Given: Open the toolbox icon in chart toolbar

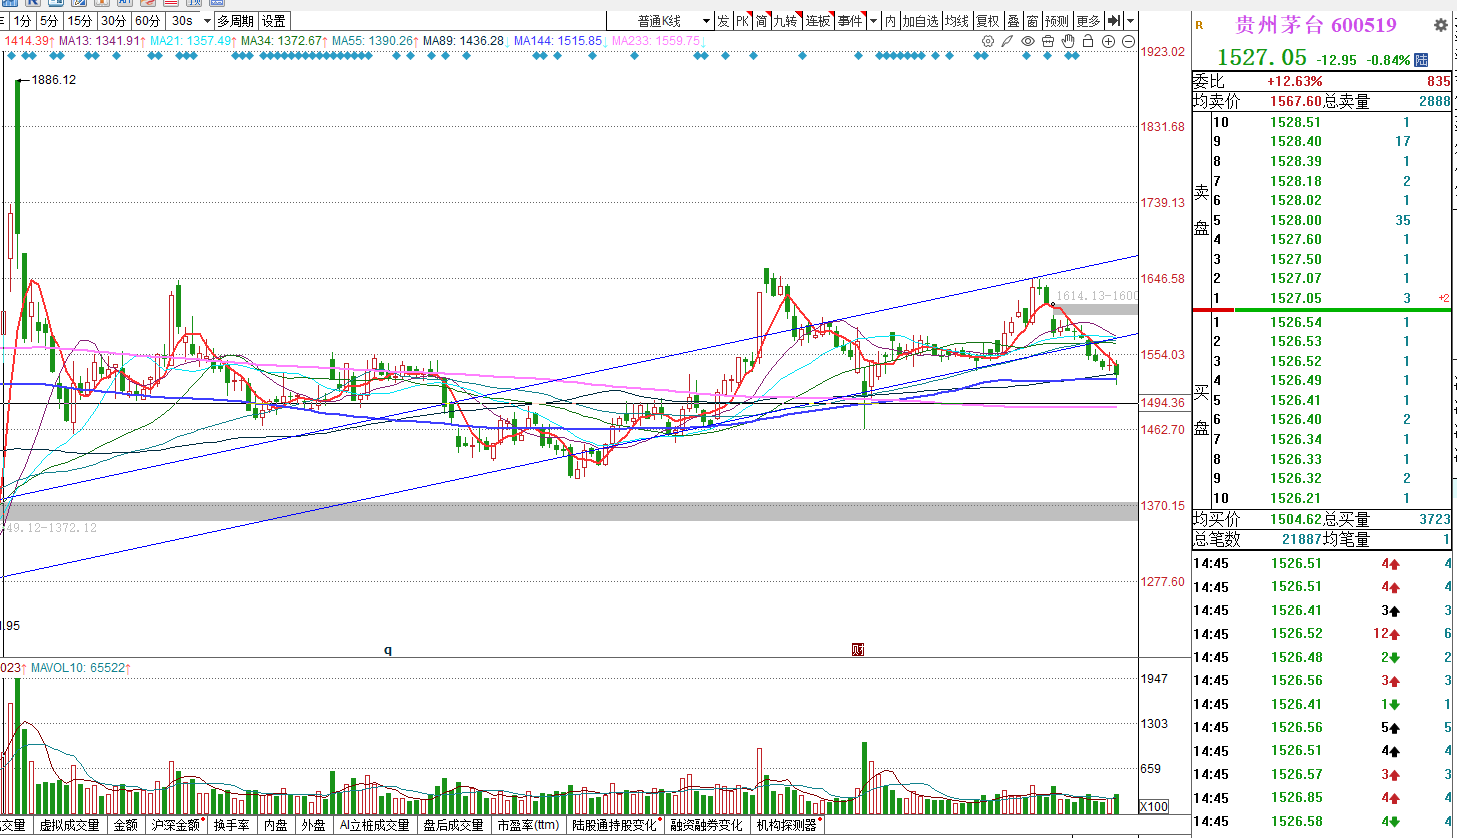Looking at the screenshot, I should (x=1048, y=41).
